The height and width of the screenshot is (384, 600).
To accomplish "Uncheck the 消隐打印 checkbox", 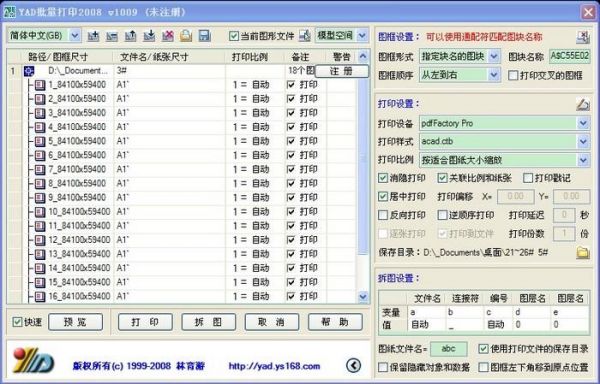I will point(383,178).
